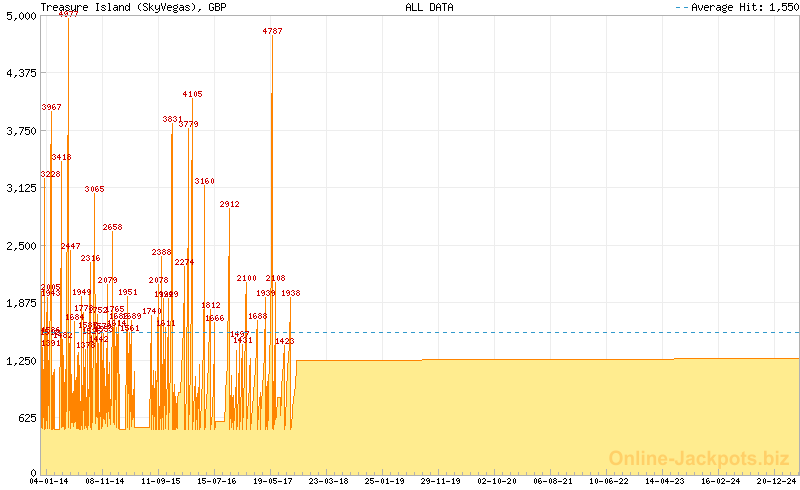
Task: Click the 2912 data point label
Action: pos(229,204)
